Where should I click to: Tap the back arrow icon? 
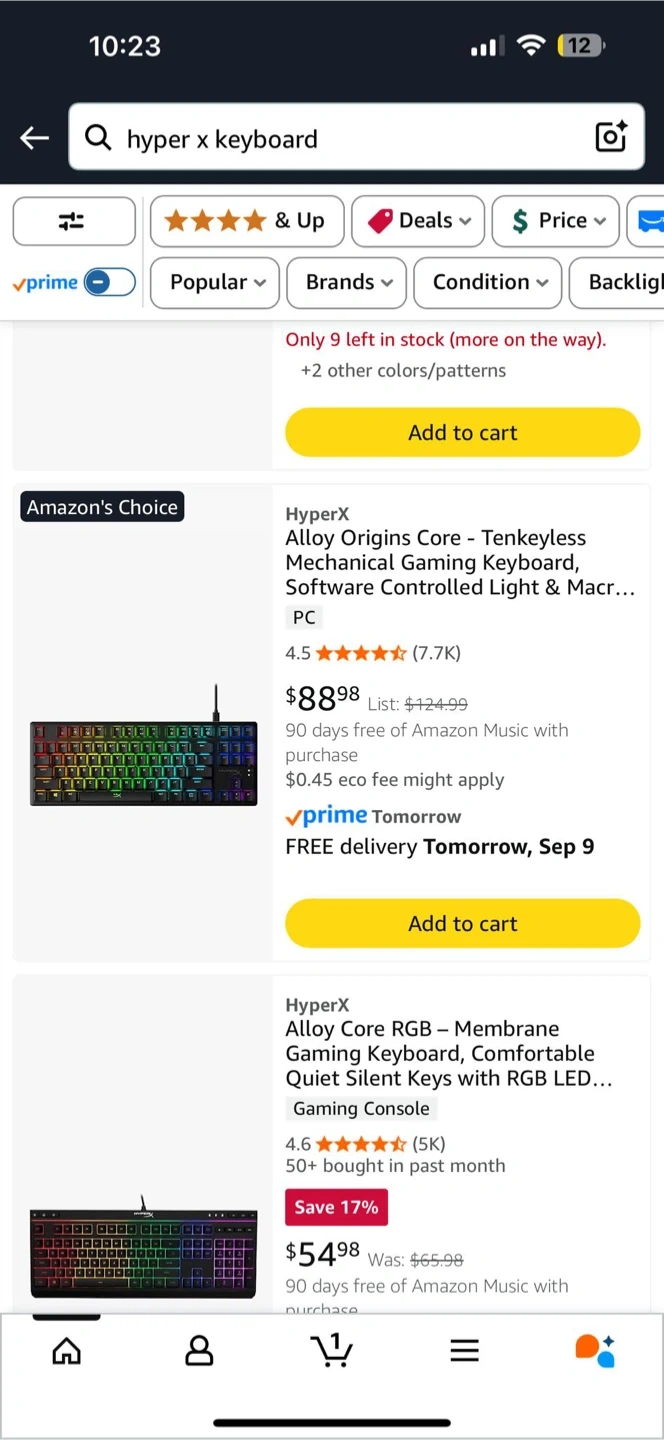coord(35,138)
